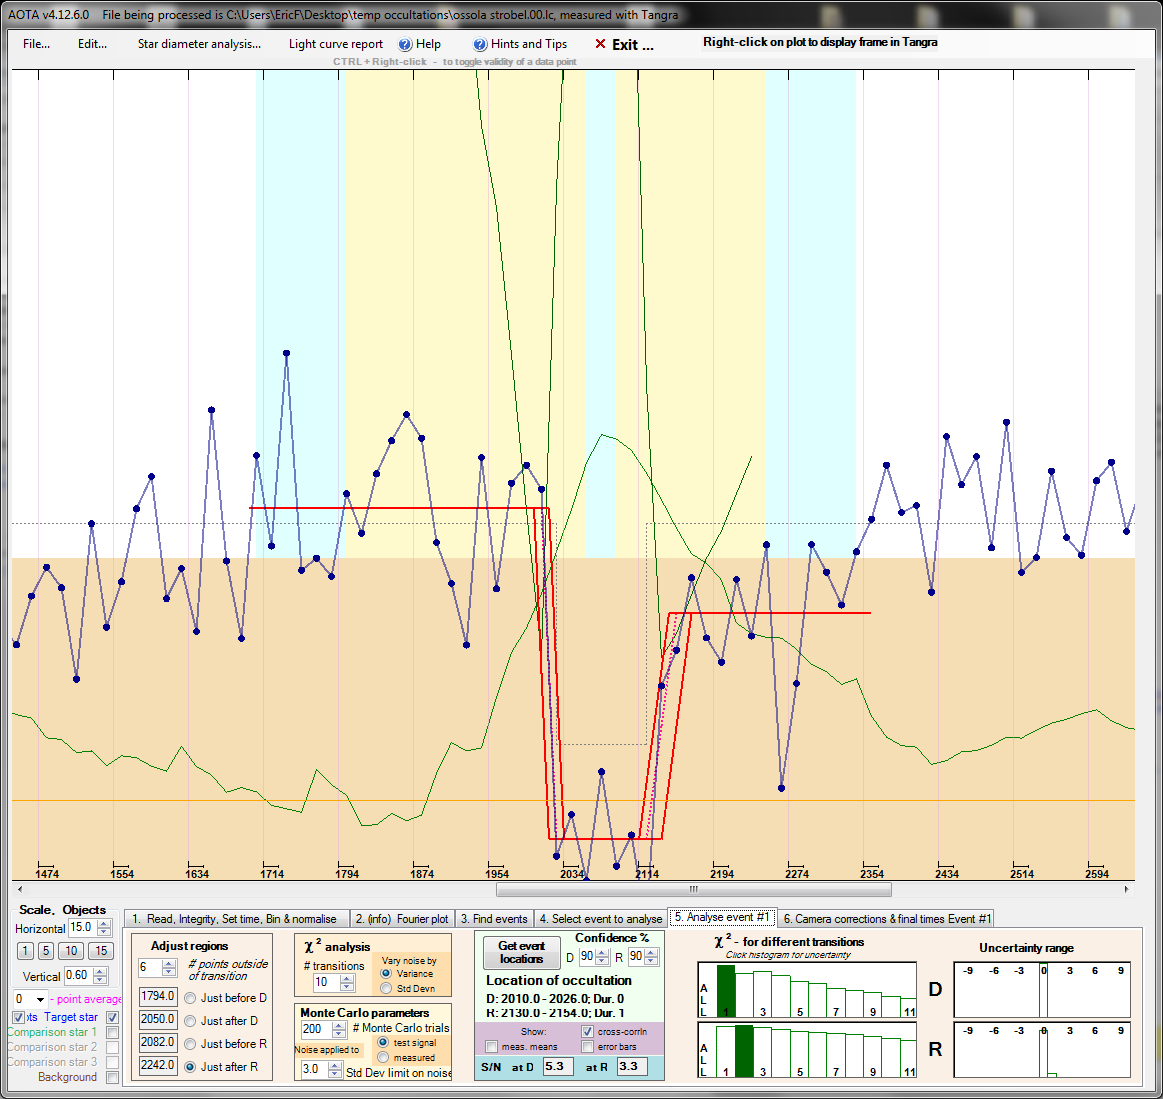Click the Hints and Tips question icon
The image size is (1163, 1099).
pos(480,44)
